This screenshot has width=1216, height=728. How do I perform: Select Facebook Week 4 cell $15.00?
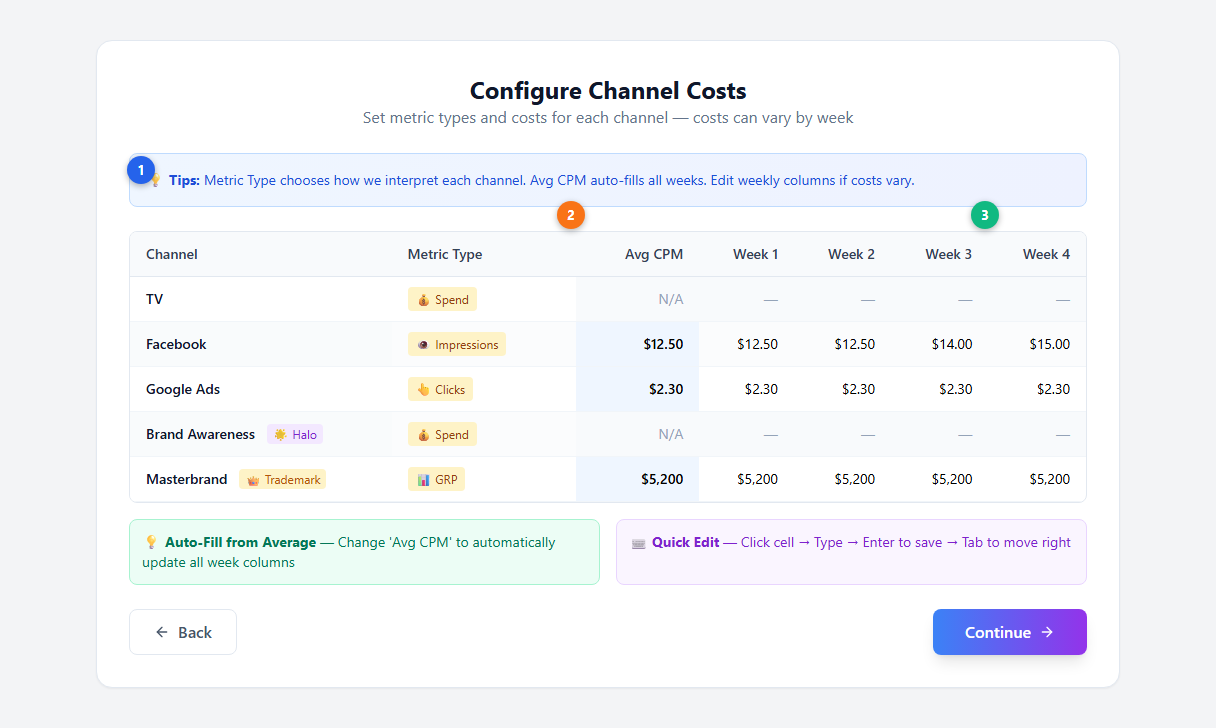pos(1037,344)
